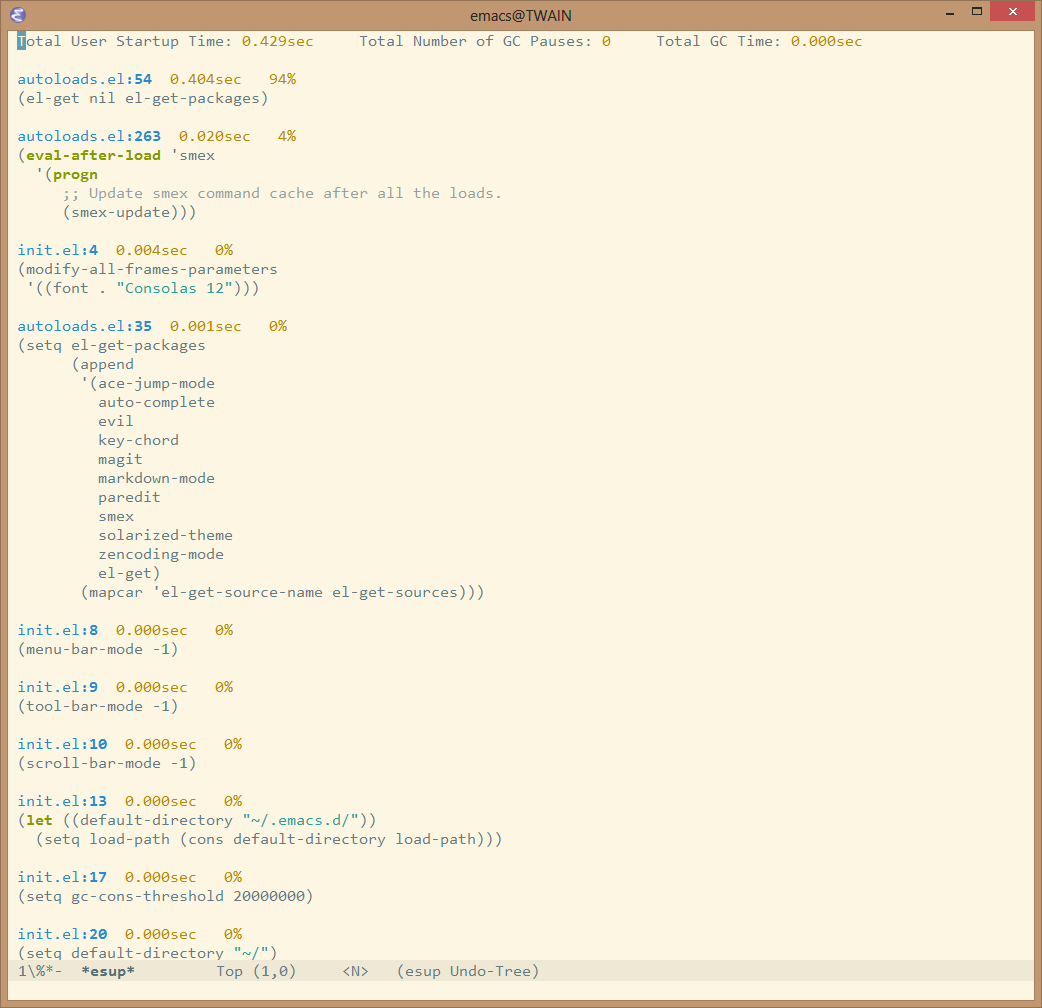Open the init.el:13 link

62,801
